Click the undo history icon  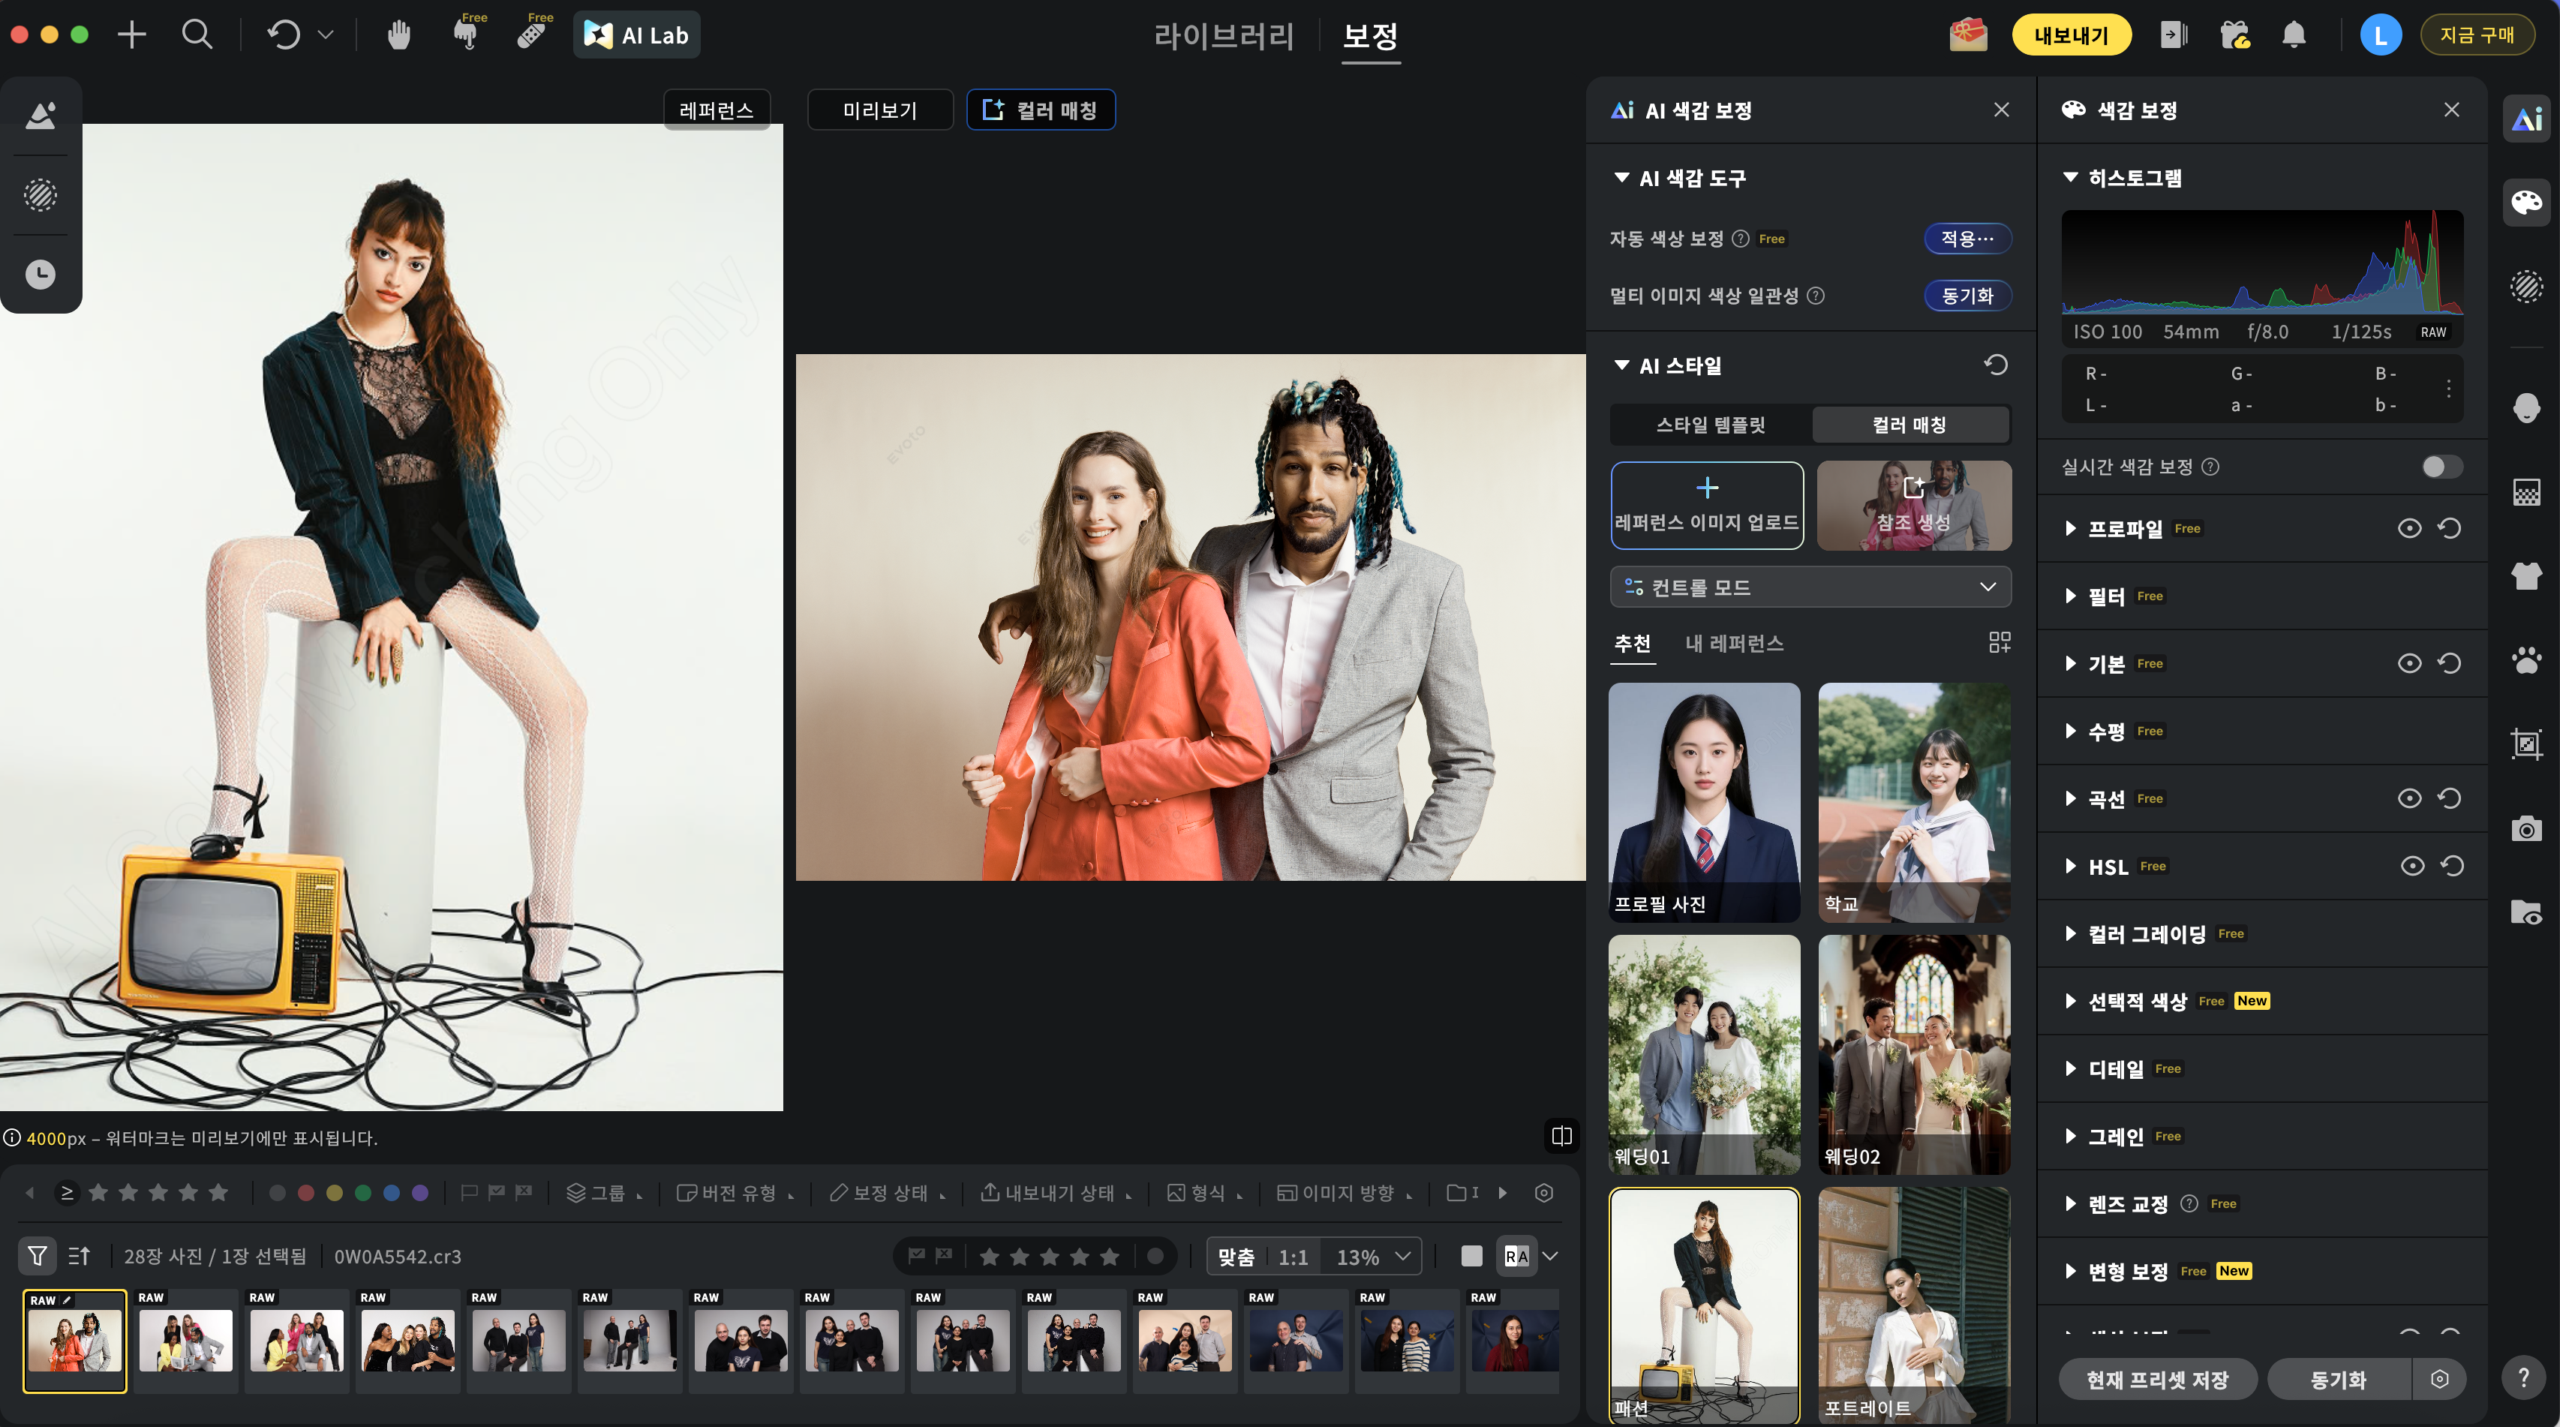(284, 36)
